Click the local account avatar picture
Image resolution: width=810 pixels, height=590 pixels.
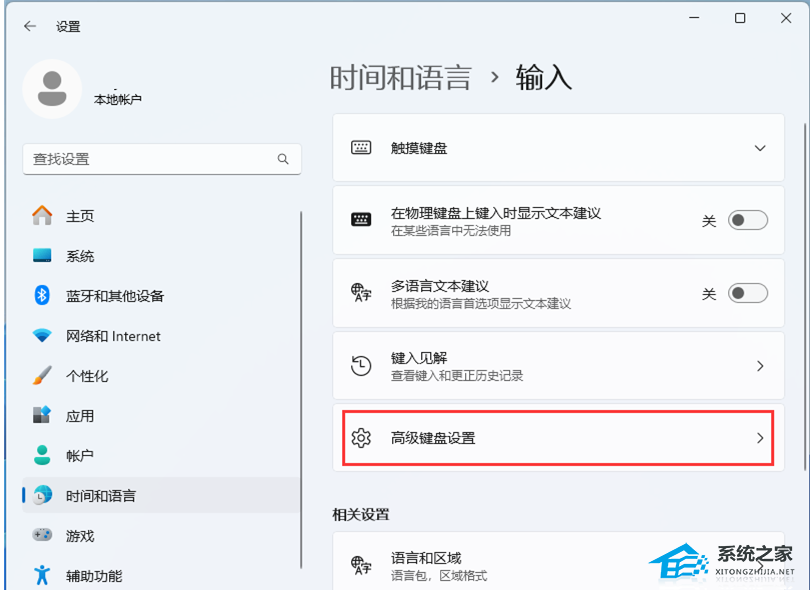coord(52,88)
